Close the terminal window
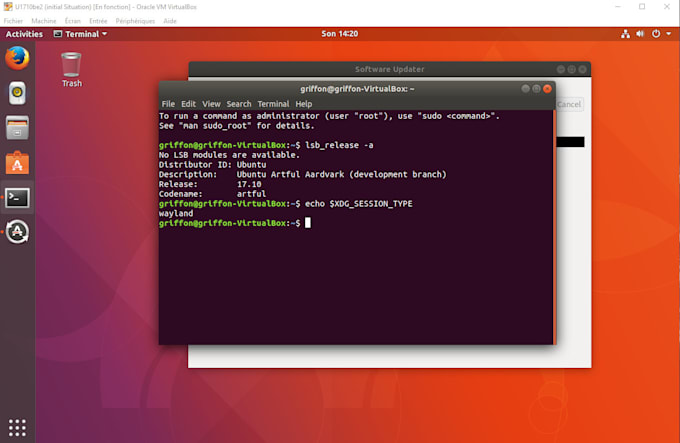Screen dimensions: 680x443 pos(547,89)
